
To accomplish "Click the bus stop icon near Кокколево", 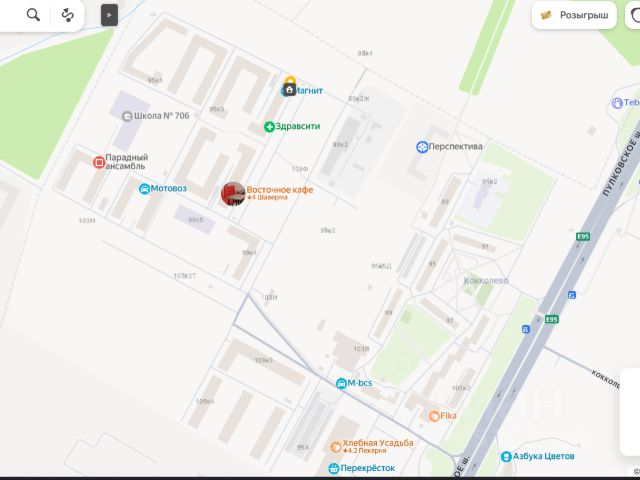I will [572, 295].
